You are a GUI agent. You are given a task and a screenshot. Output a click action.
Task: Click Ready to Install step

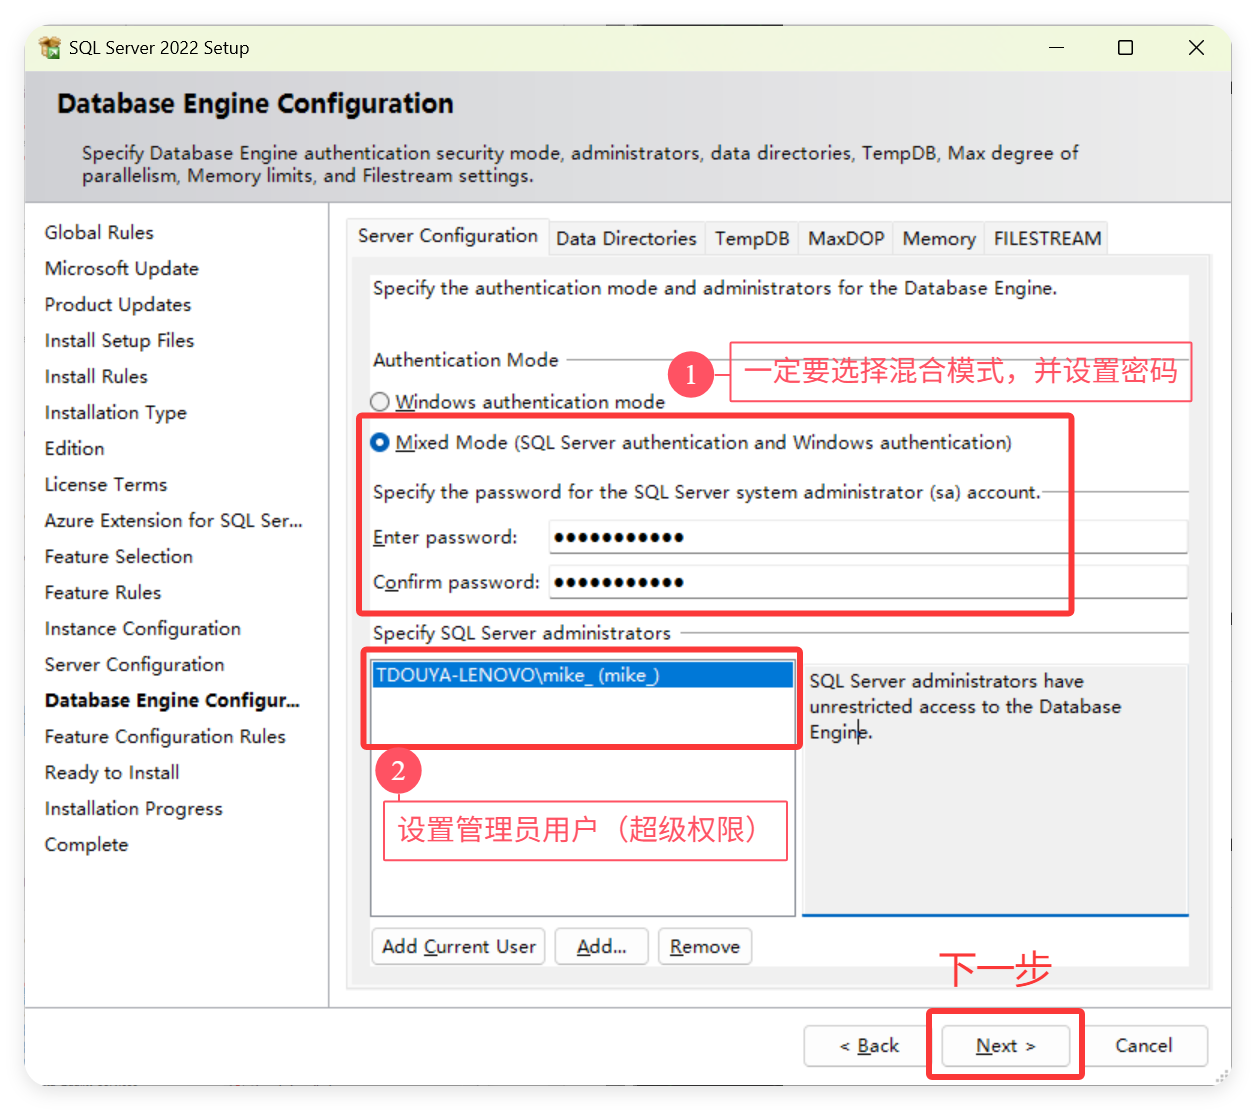tap(112, 772)
